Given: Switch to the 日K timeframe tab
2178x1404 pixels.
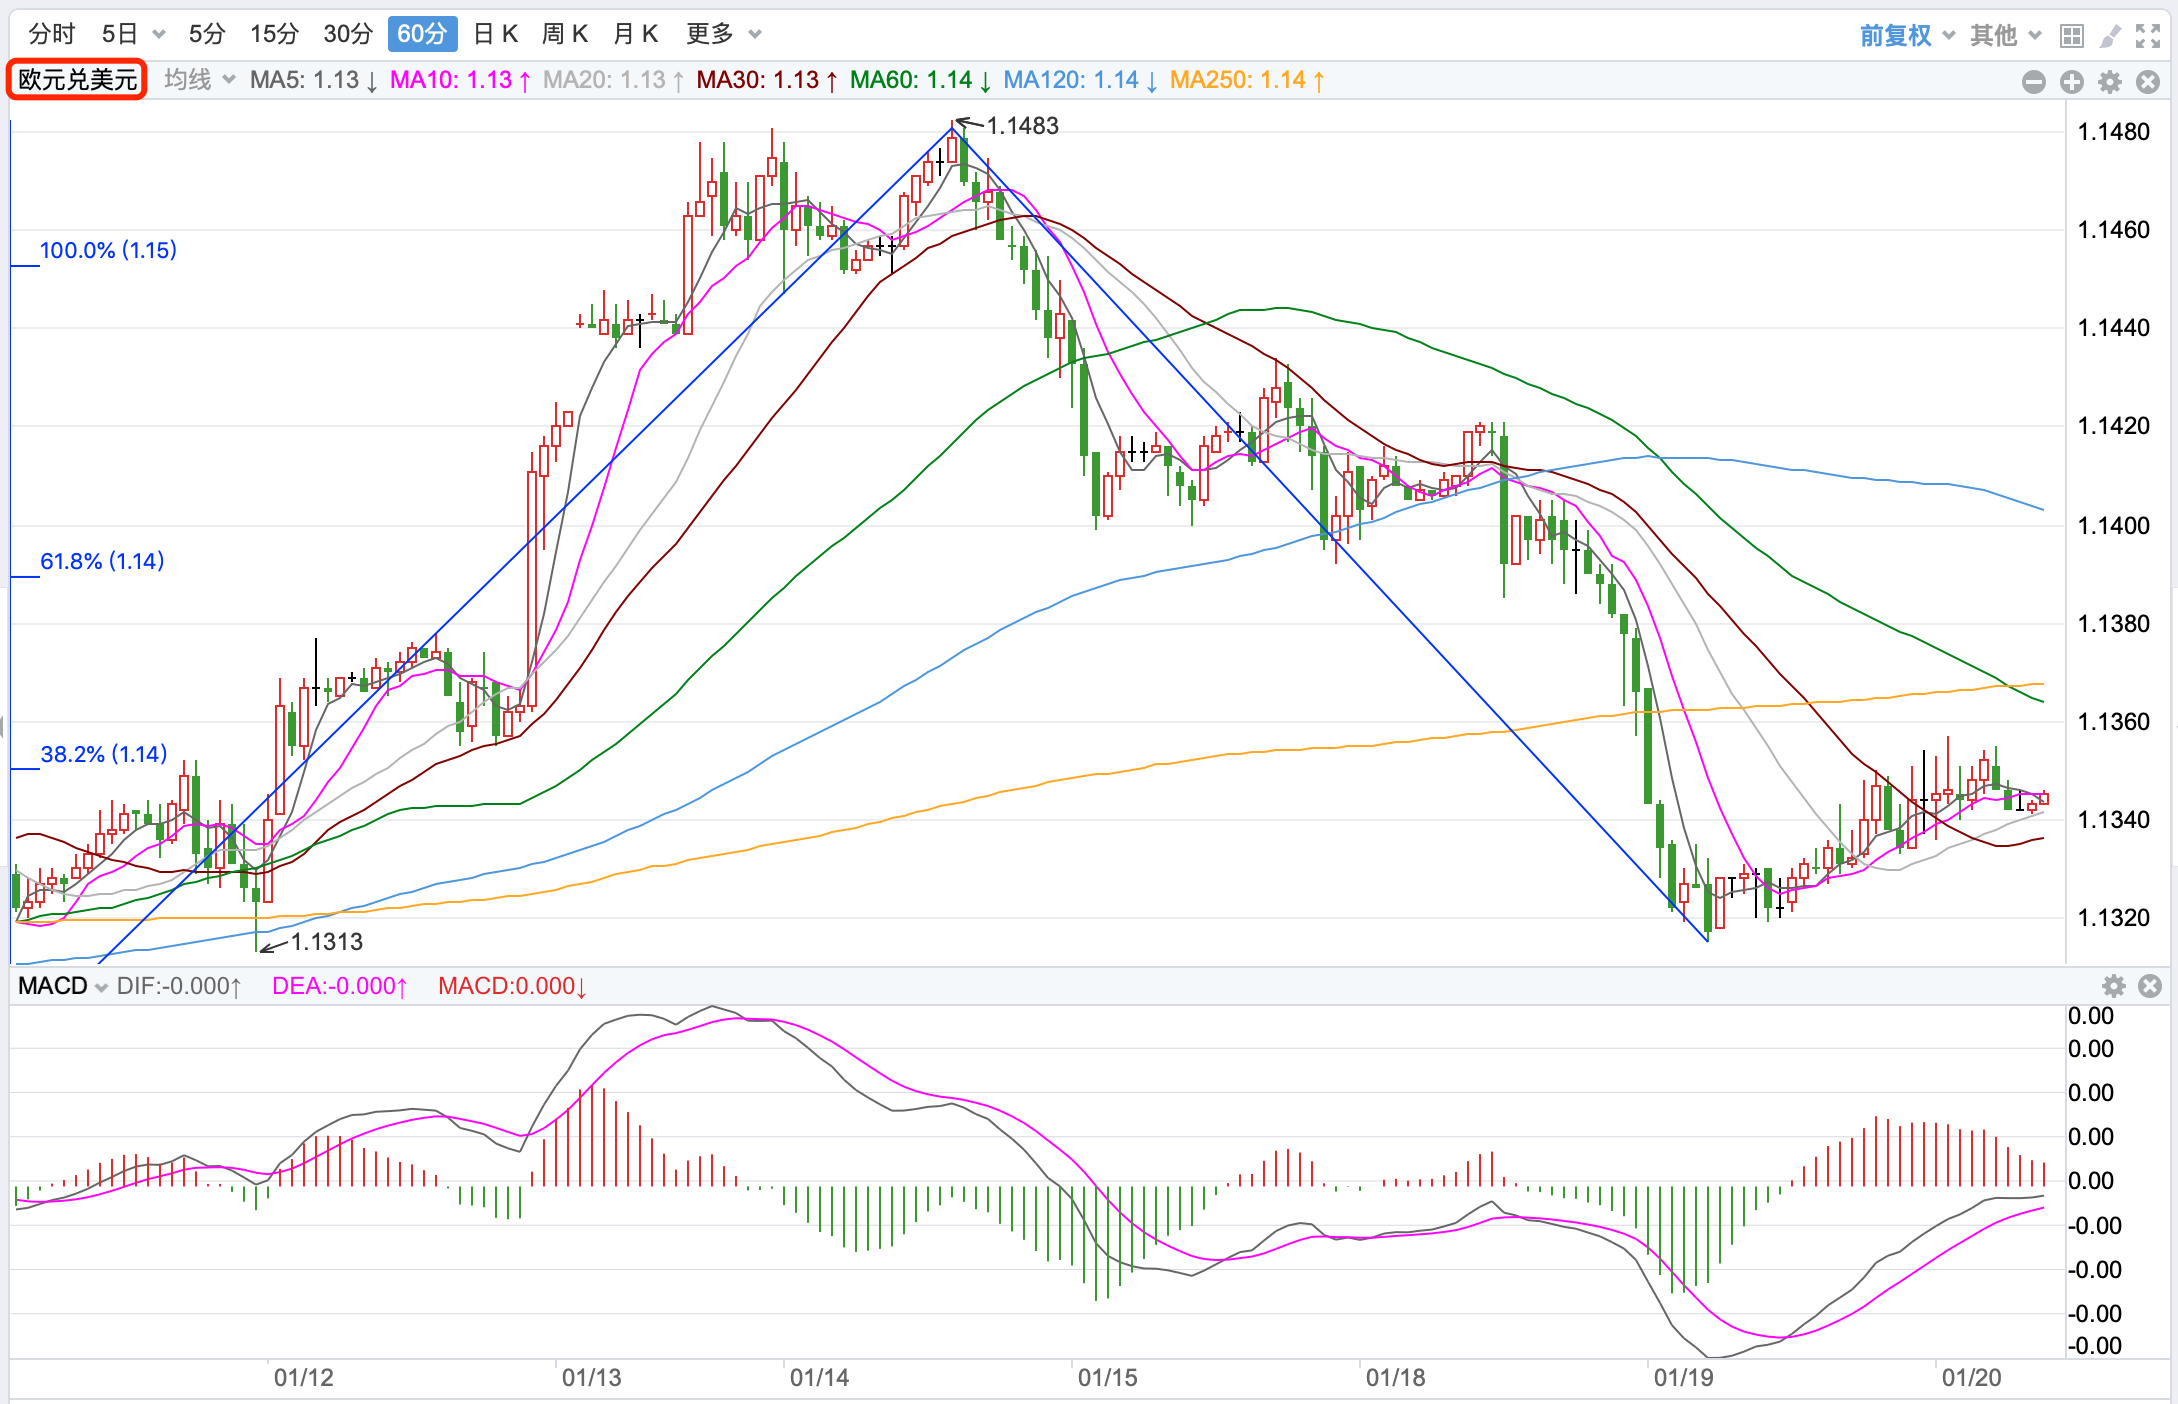Looking at the screenshot, I should point(495,34).
